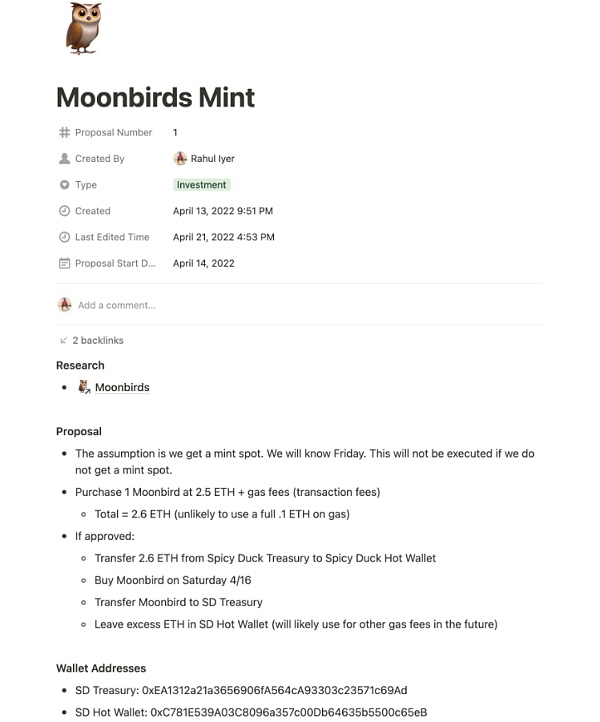
Task: Click the Last Edited Time clock icon
Action: (65, 237)
